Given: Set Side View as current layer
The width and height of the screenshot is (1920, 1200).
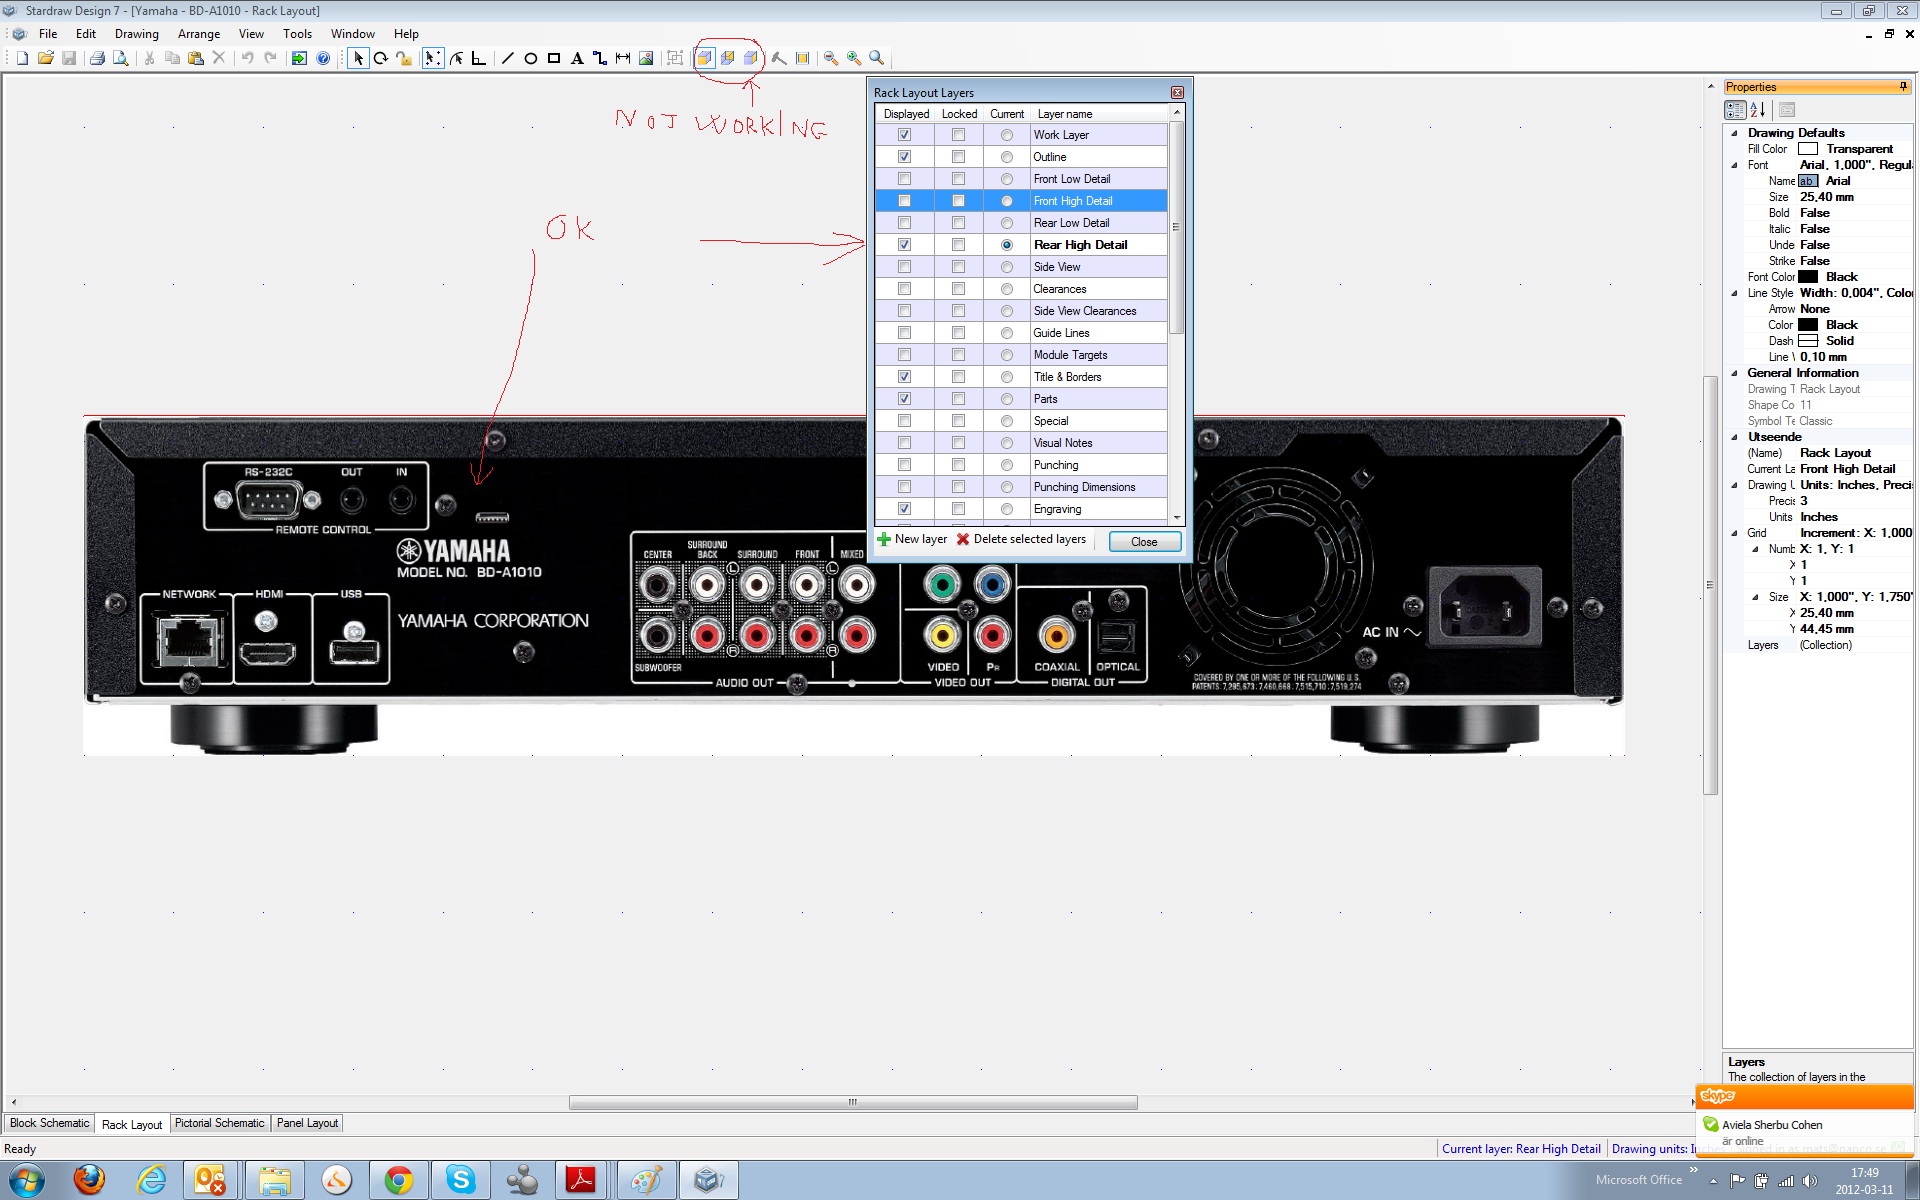Looking at the screenshot, I should pyautogui.click(x=1007, y=267).
